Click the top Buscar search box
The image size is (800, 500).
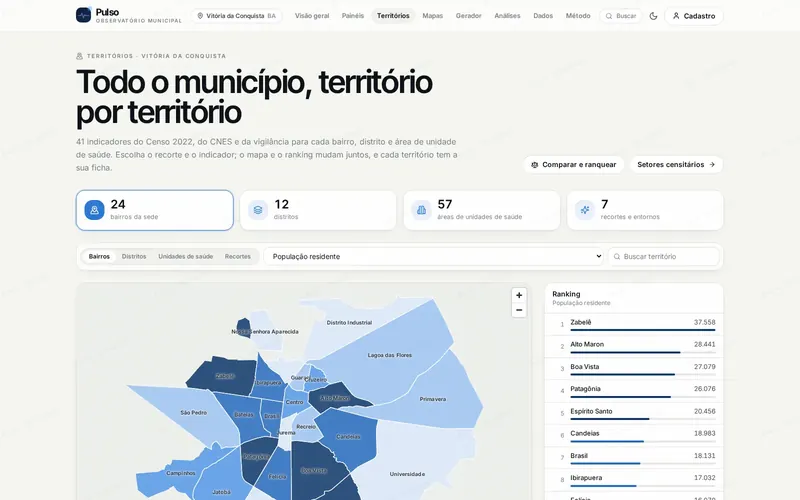pos(621,16)
